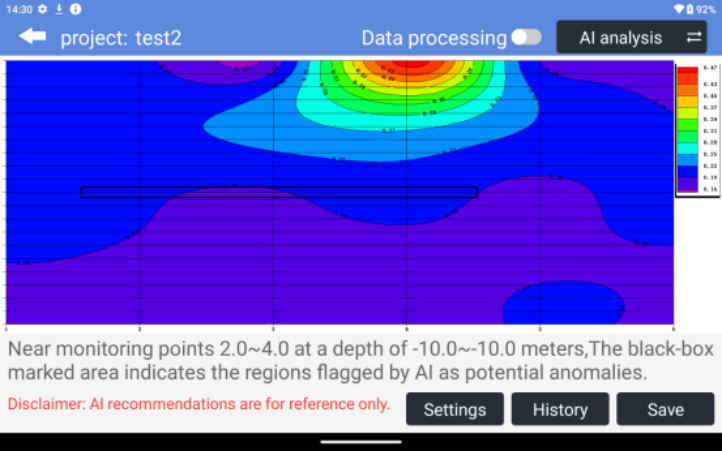Screen dimensions: 722x452
Task: Tap the project: test2 title
Action: tap(121, 38)
